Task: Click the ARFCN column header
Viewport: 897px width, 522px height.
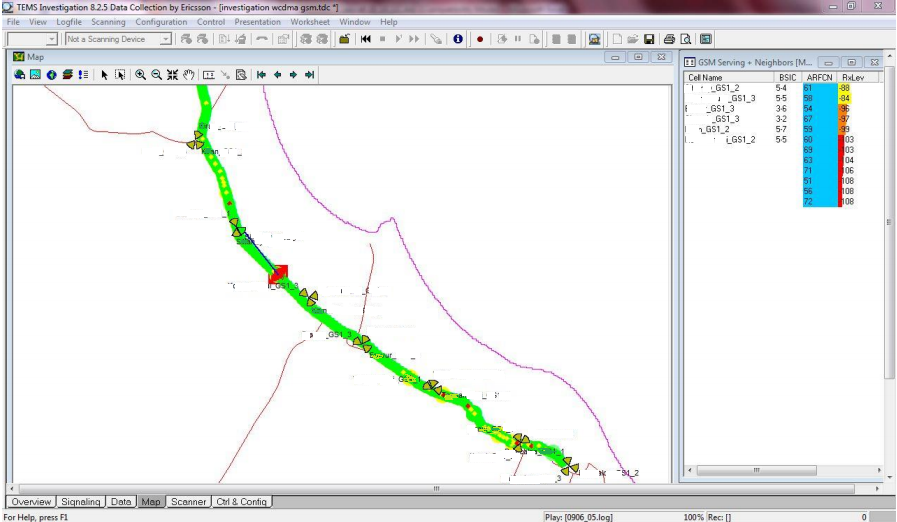Action: coord(819,77)
